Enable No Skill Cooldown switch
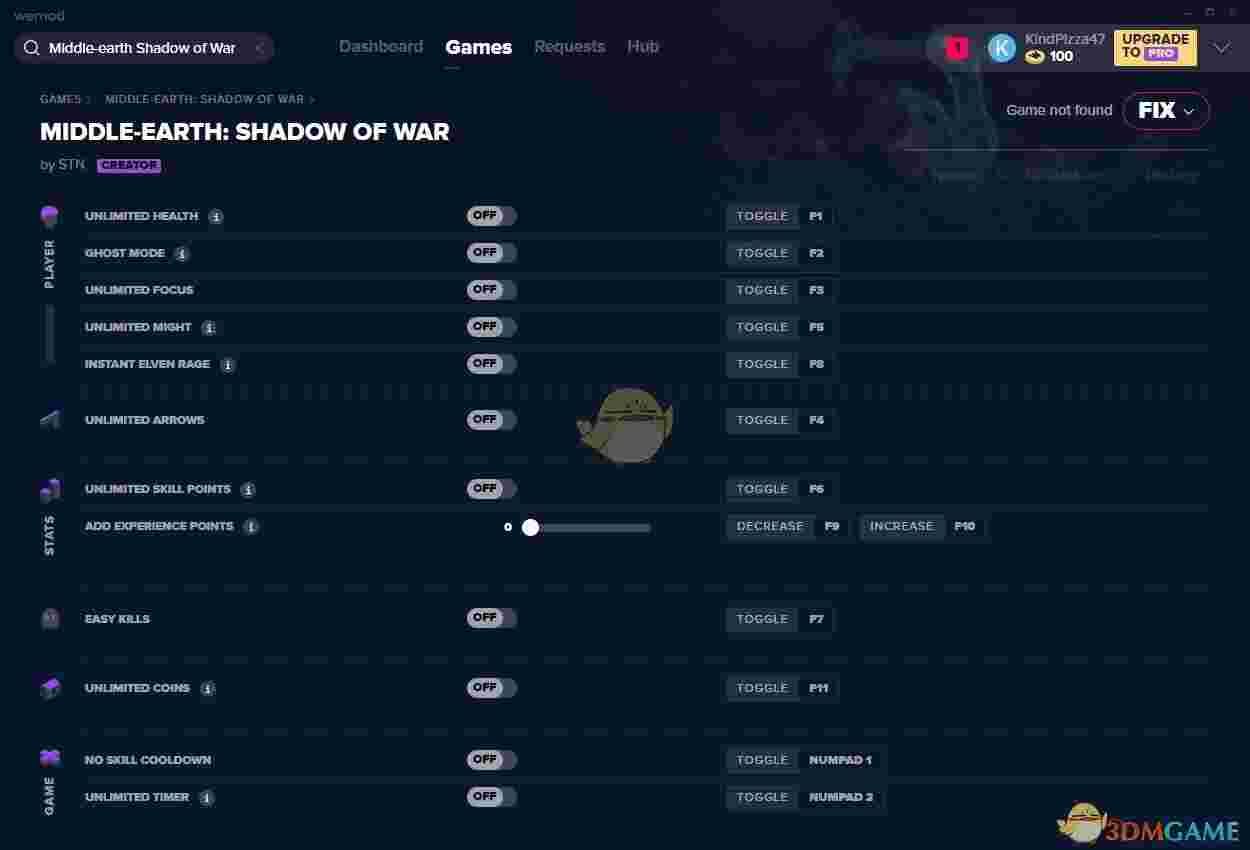The width and height of the screenshot is (1250, 850). [491, 760]
